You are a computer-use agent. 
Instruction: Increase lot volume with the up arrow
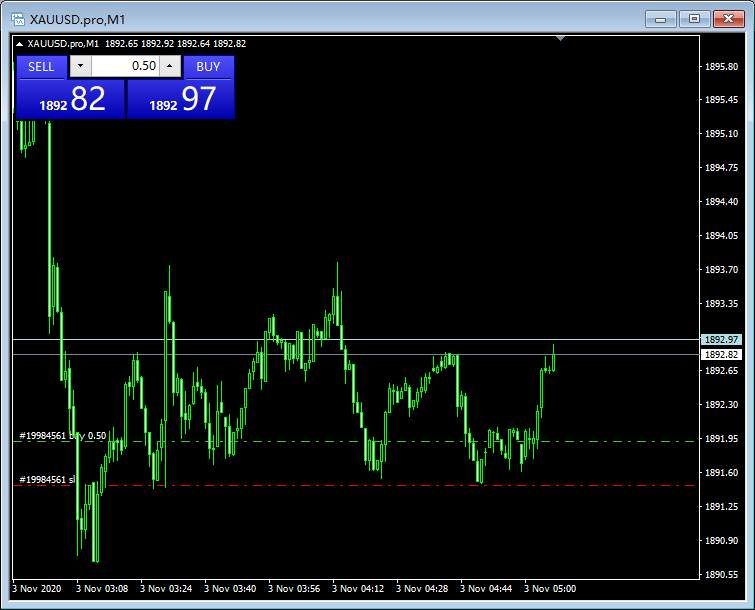(x=169, y=66)
